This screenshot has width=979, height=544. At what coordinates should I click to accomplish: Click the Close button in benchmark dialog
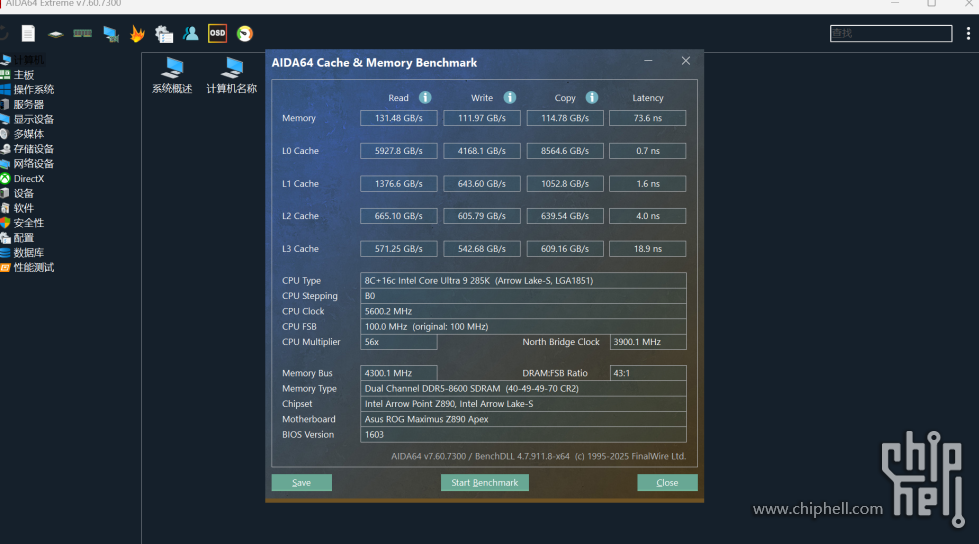pyautogui.click(x=667, y=483)
